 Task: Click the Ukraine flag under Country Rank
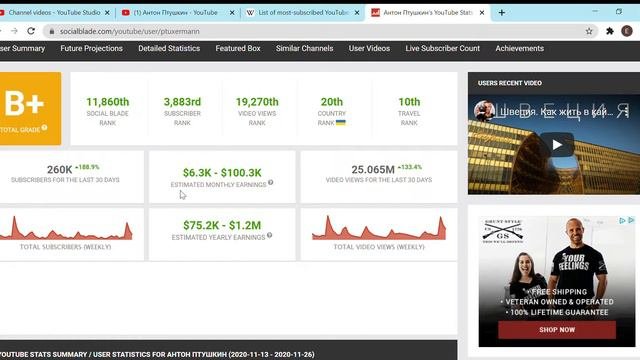pyautogui.click(x=341, y=122)
